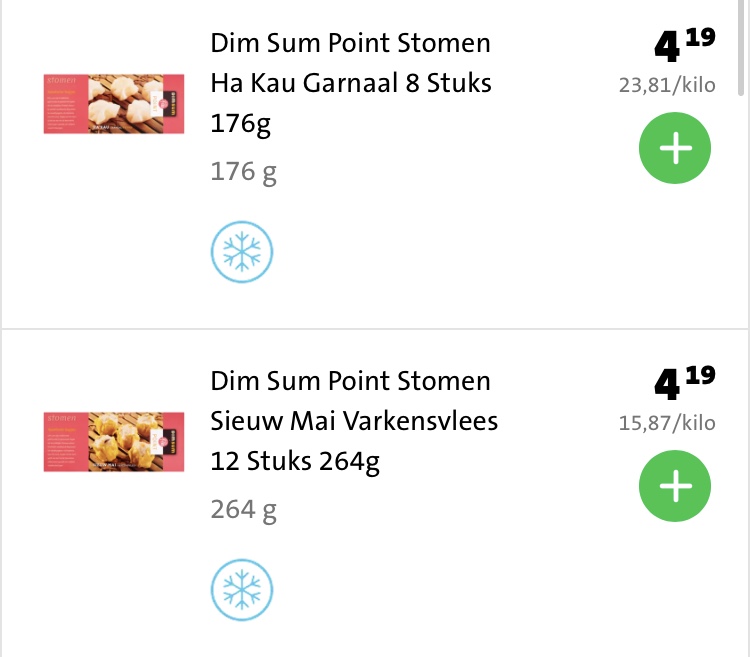This screenshot has height=657, width=750.
Task: Open the second product's Dim Sum Point Stomen heading
Action: coord(351,381)
